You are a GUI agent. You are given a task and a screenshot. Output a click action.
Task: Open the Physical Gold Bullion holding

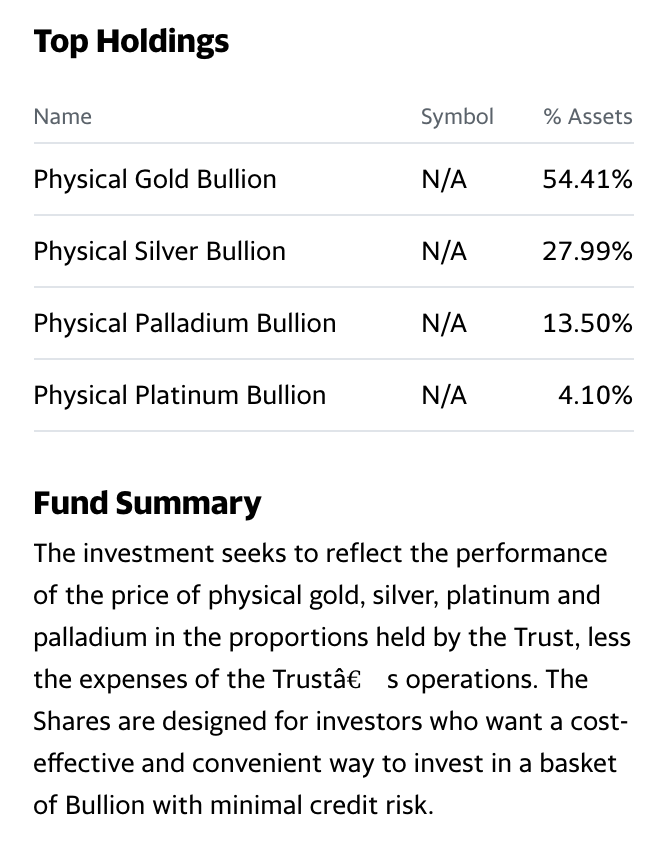[155, 179]
